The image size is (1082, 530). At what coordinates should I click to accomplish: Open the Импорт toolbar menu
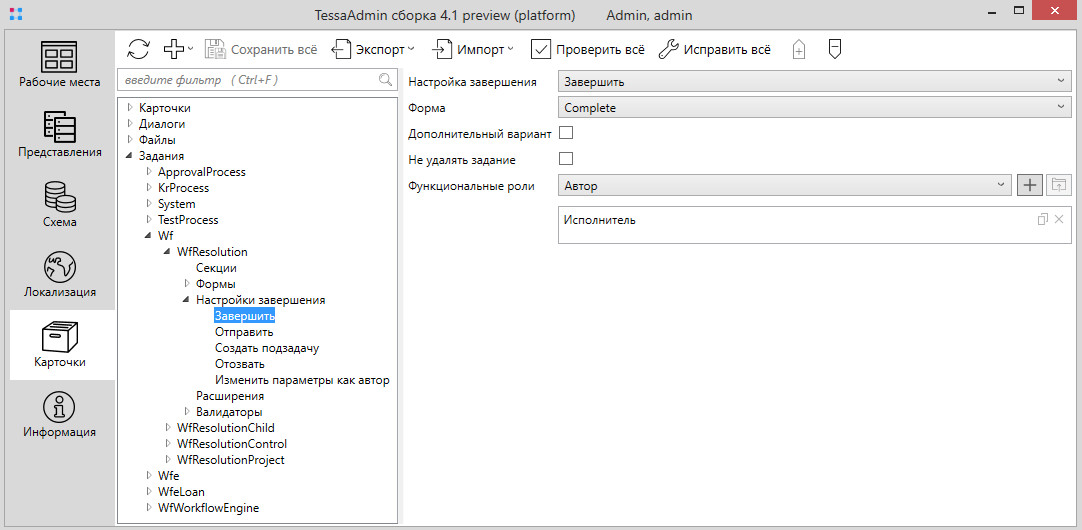click(473, 49)
